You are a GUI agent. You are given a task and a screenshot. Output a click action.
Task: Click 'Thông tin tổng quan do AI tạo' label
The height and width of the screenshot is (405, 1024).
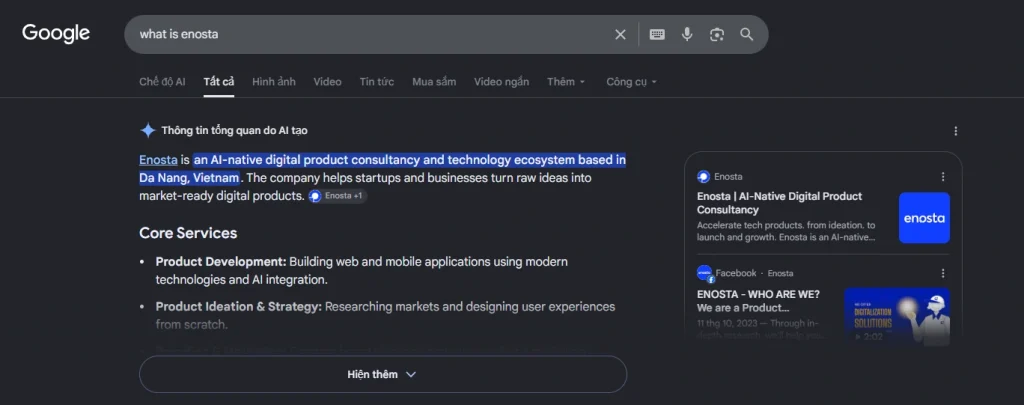point(234,131)
